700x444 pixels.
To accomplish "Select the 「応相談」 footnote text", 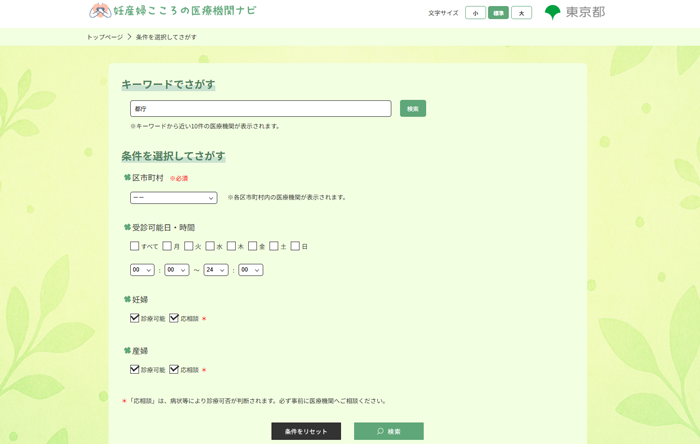I will [254, 401].
